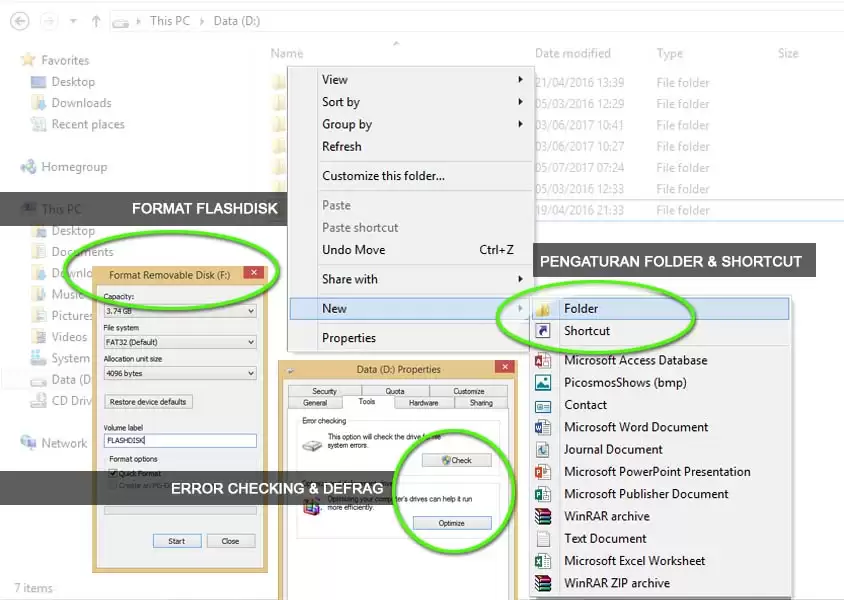844x600 pixels.
Task: Click the Microsoft Word Document icon
Action: (x=543, y=427)
